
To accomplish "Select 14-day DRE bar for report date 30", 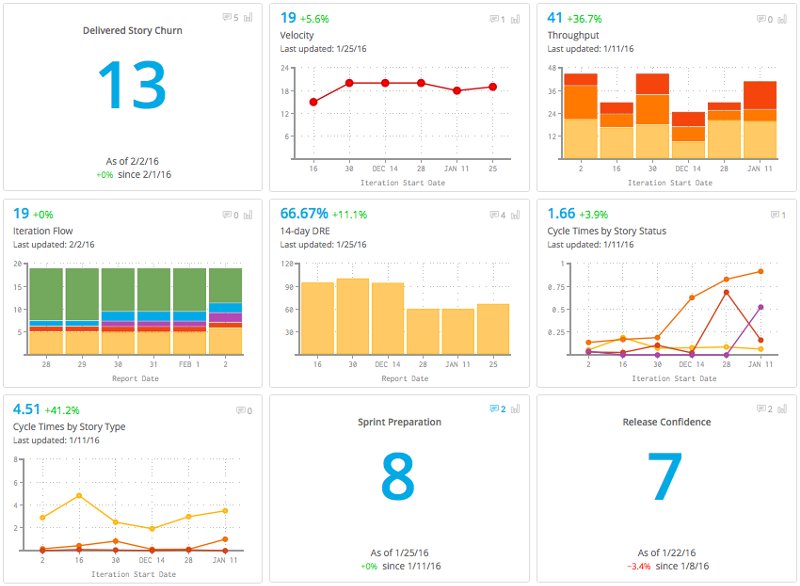I will click(x=353, y=317).
